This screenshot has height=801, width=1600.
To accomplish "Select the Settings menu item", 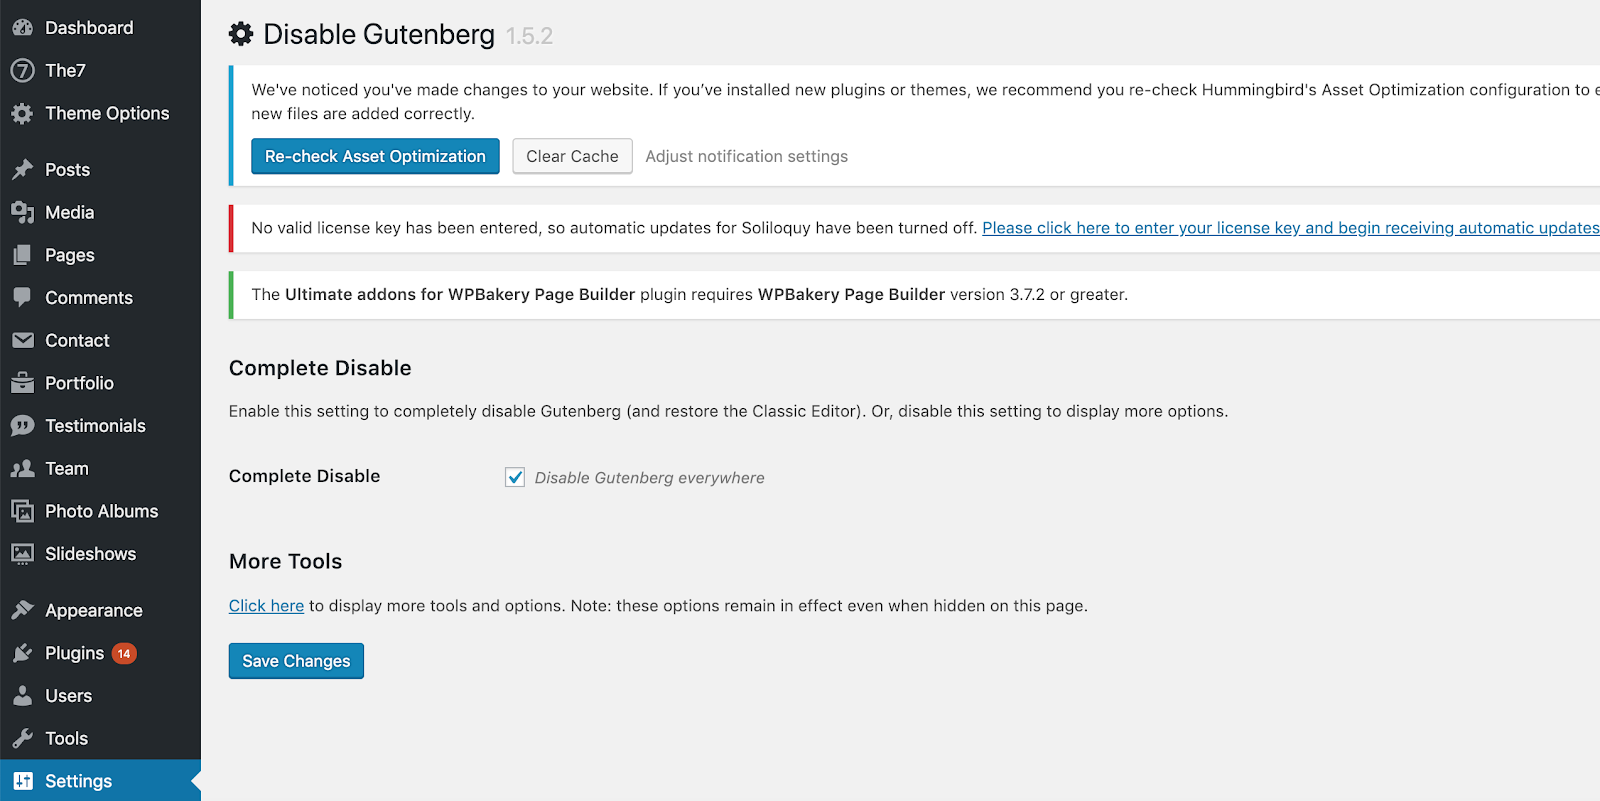I will (100, 781).
